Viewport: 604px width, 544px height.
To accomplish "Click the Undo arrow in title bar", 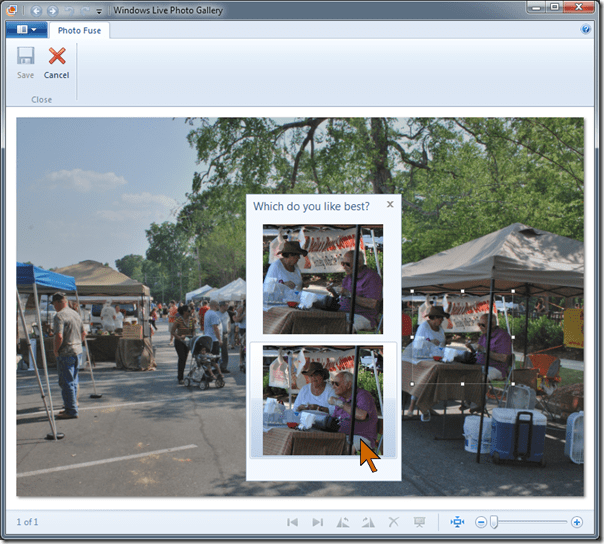I will tap(69, 11).
